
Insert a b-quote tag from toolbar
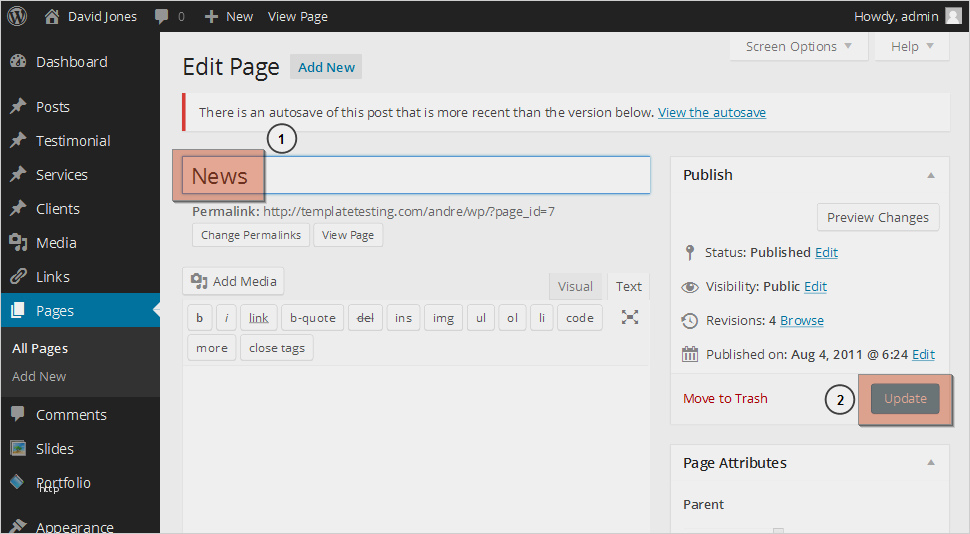[312, 318]
